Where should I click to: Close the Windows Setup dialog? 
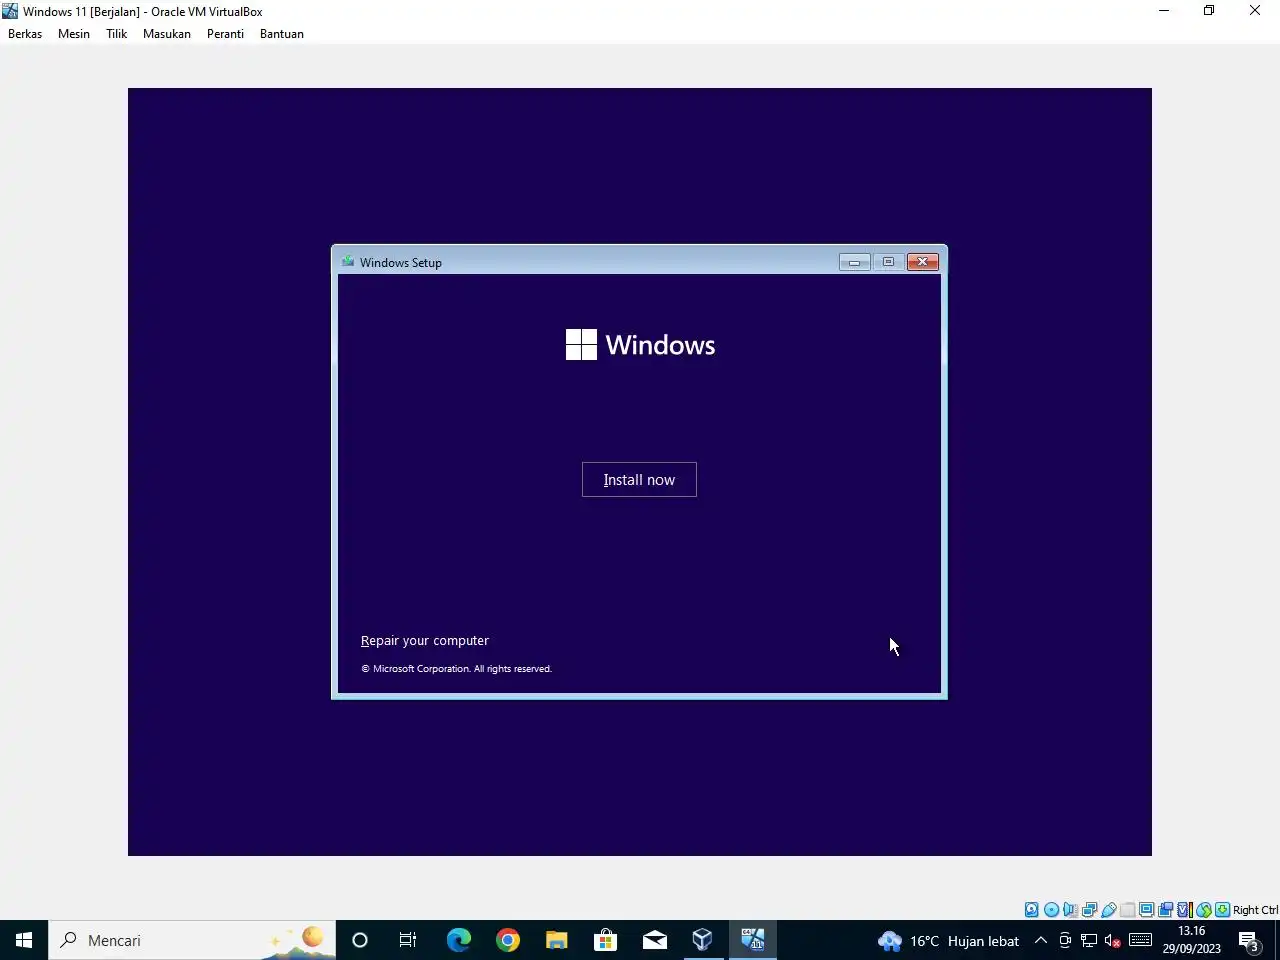pos(923,262)
